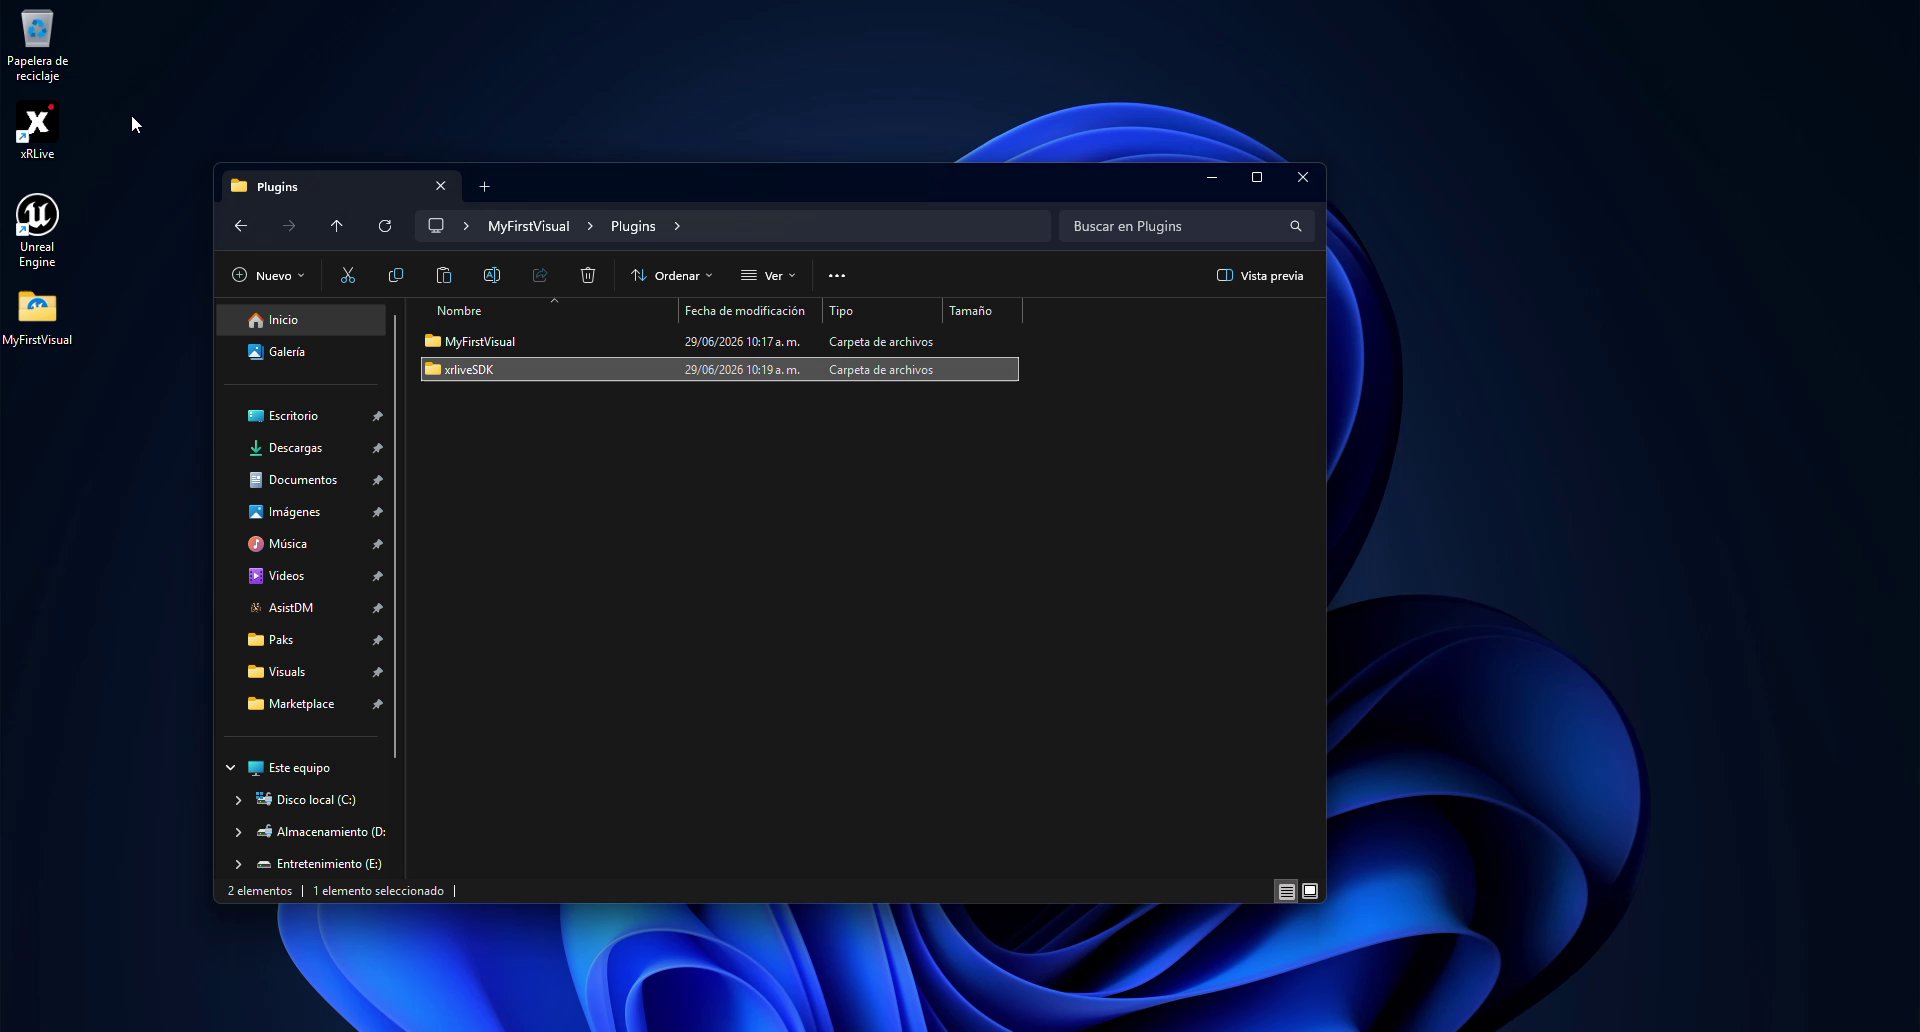Open Galería in navigation pane
Viewport: 1920px width, 1032px height.
click(x=302, y=352)
